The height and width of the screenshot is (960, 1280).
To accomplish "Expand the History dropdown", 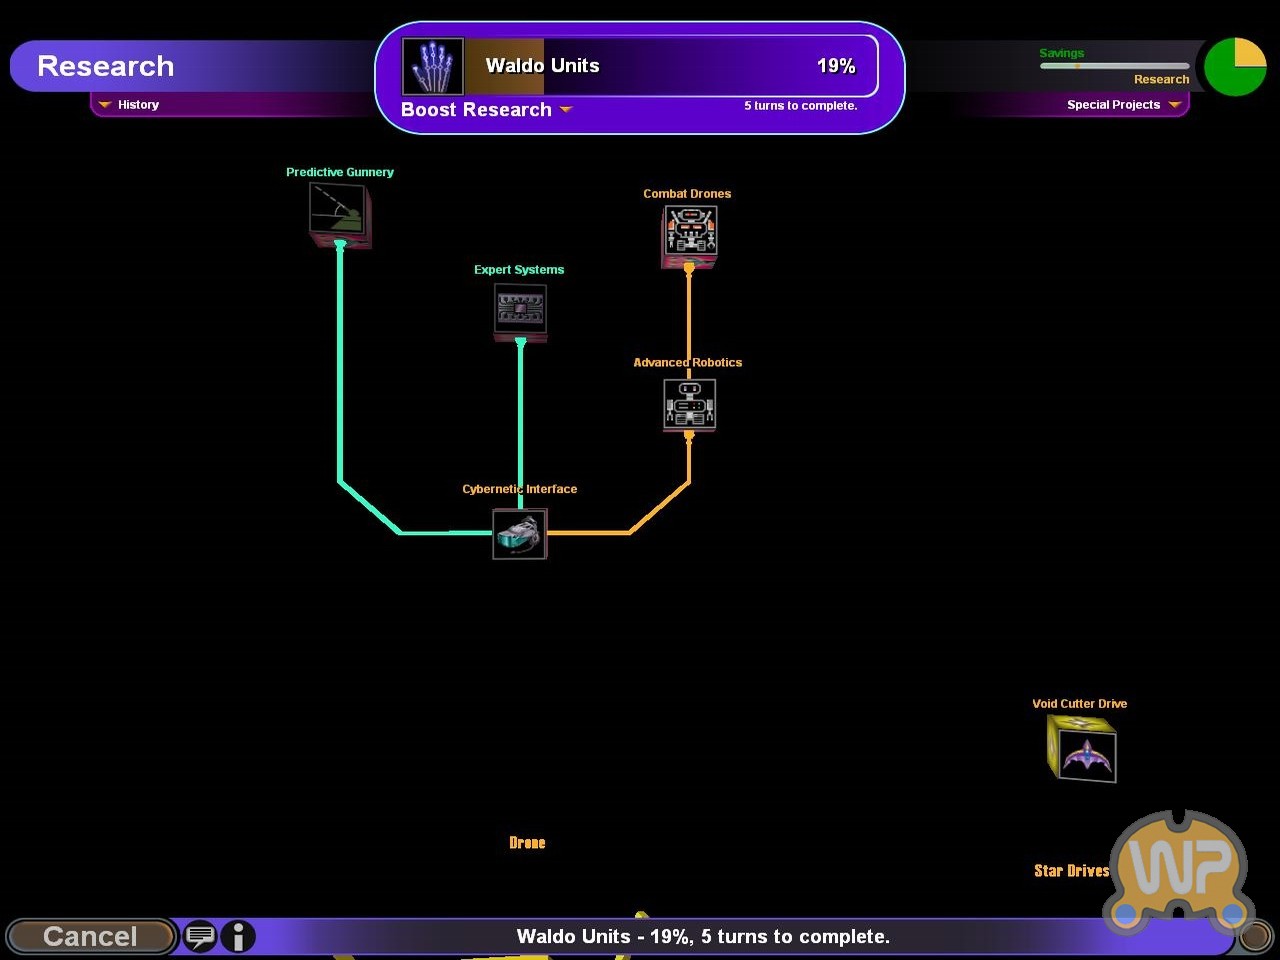I will click(129, 105).
